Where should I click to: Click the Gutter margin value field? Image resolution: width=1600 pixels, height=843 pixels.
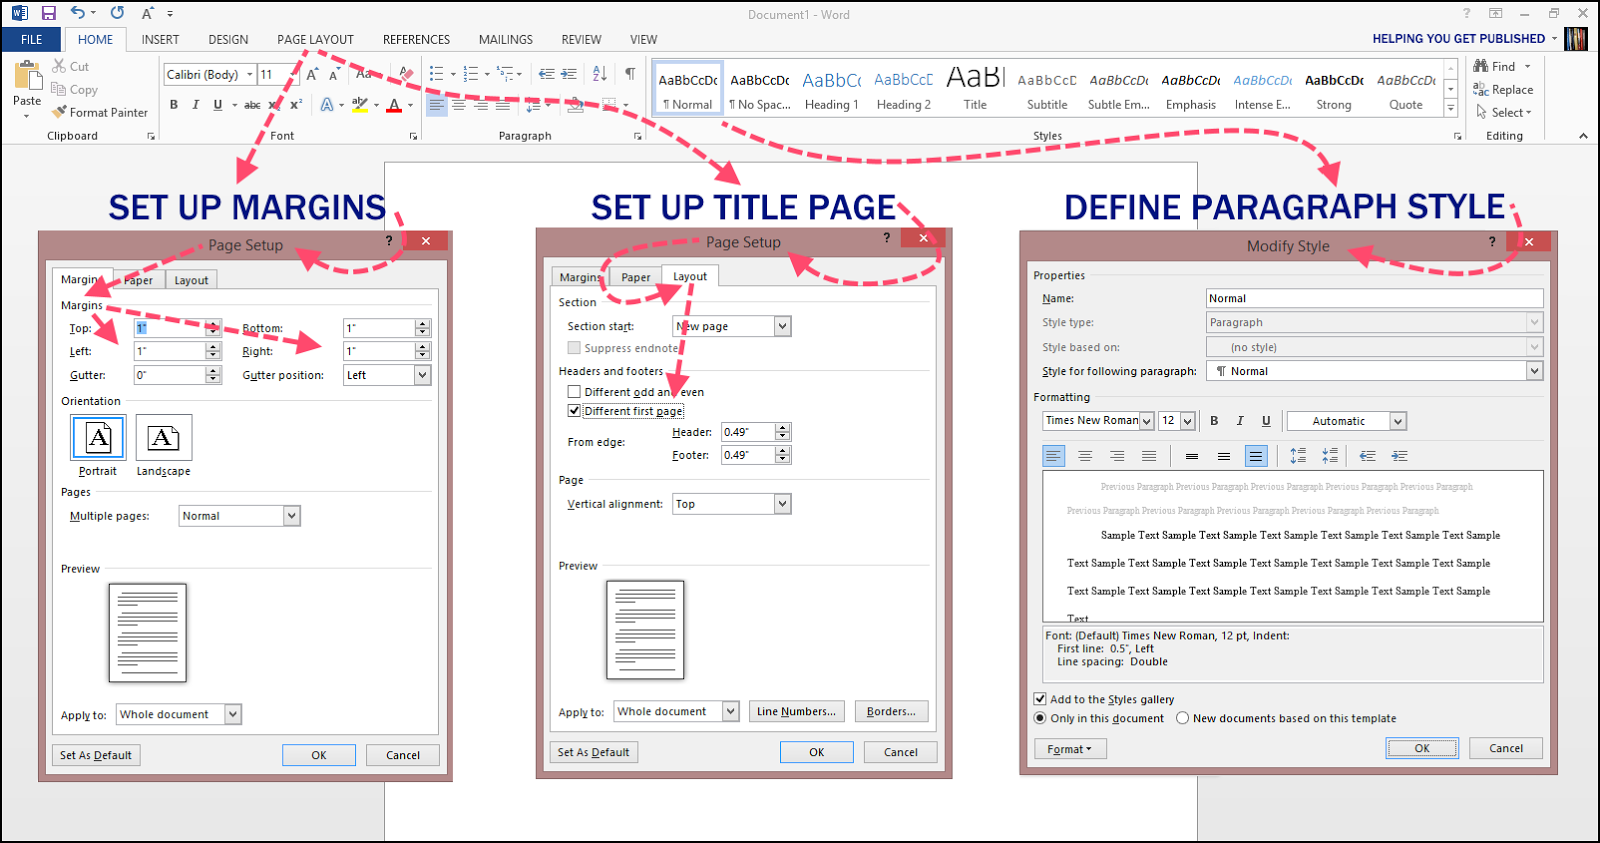[170, 375]
